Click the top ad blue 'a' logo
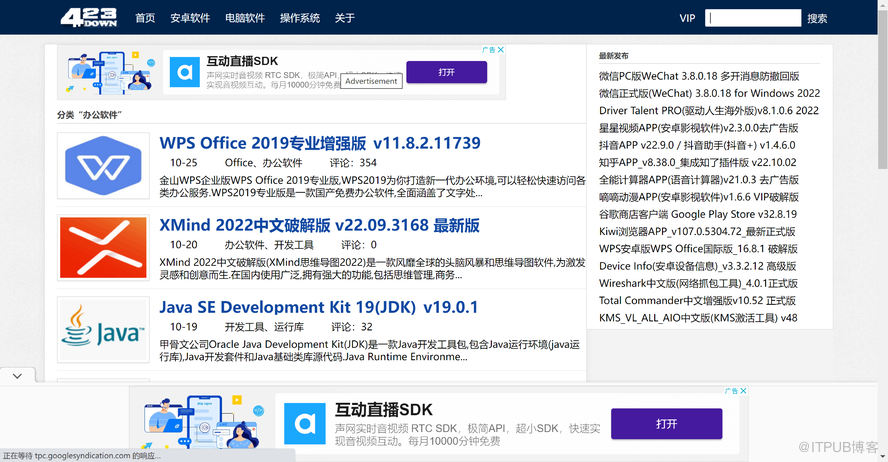This screenshot has height=462, width=888. click(x=185, y=72)
